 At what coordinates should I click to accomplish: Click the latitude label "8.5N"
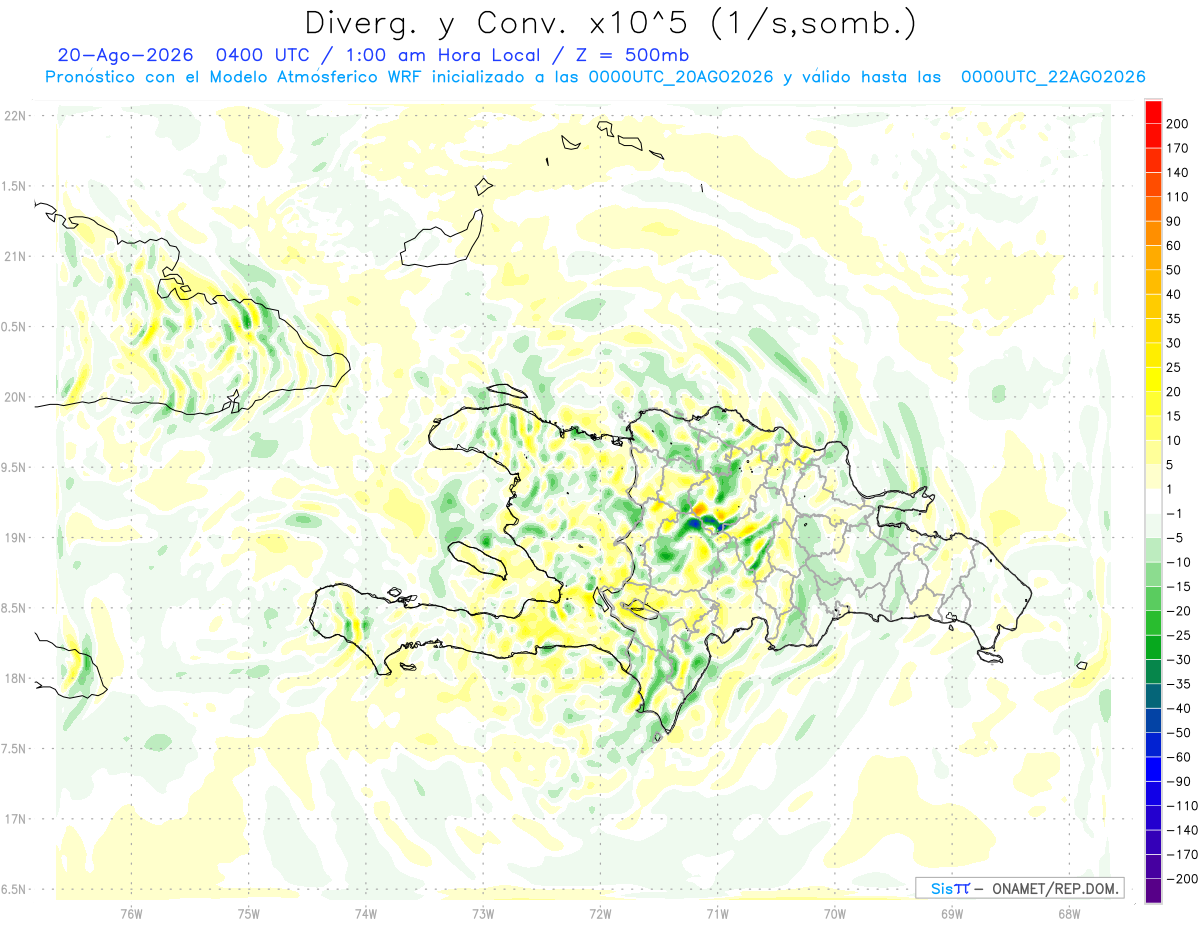(13, 609)
